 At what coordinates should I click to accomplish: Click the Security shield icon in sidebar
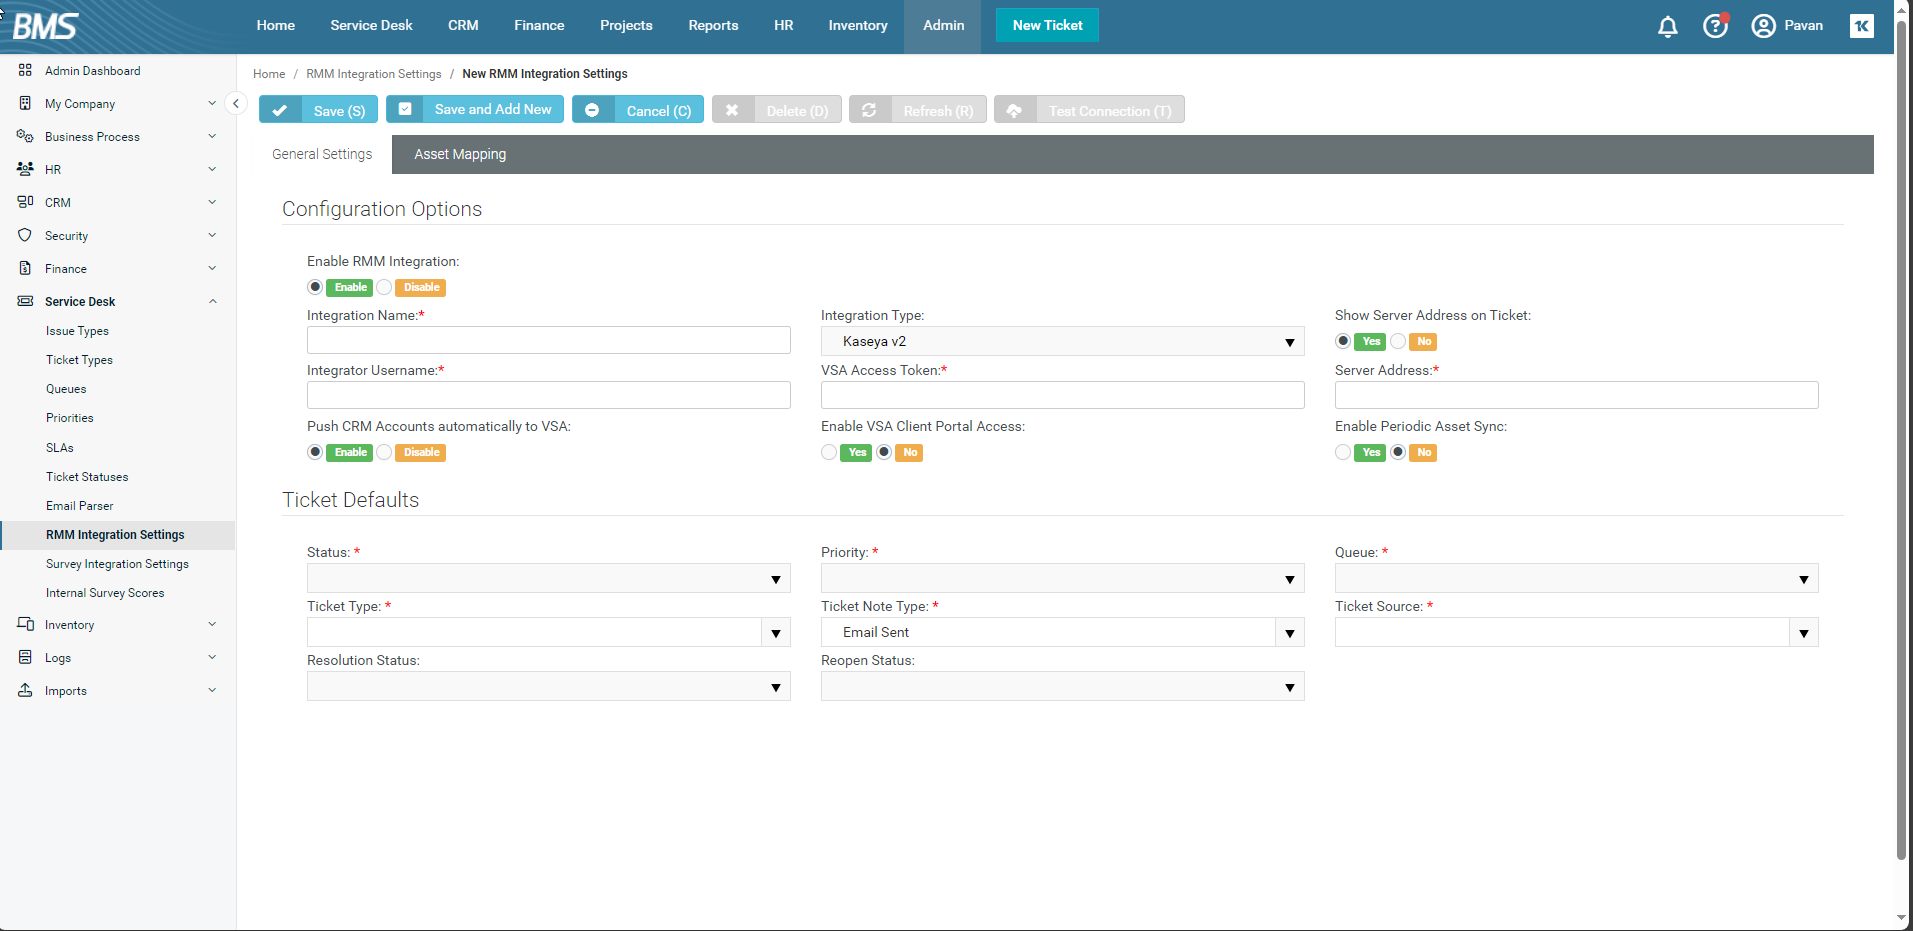pos(25,236)
